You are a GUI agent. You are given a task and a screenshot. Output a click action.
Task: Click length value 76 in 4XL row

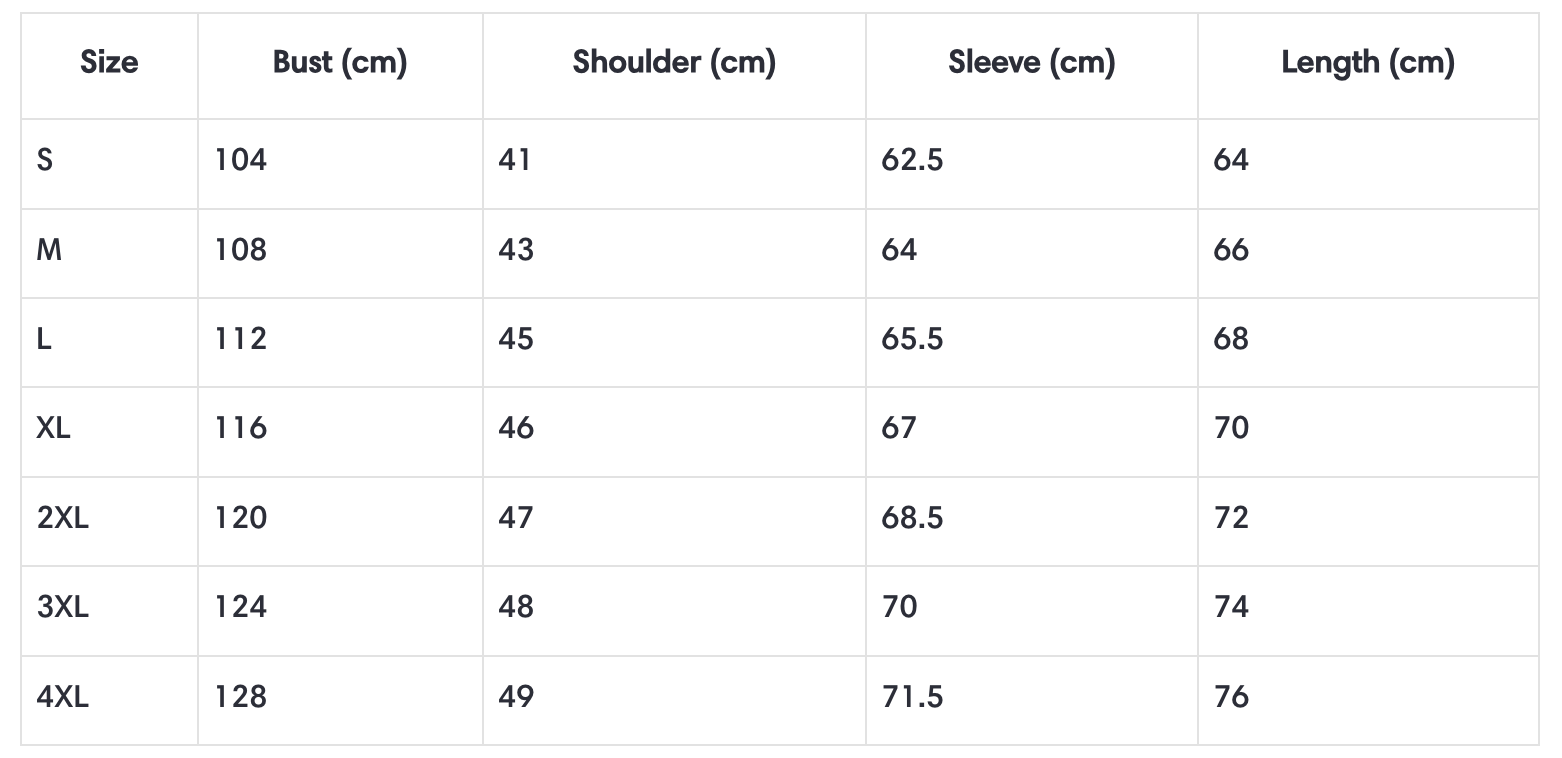click(x=1231, y=696)
